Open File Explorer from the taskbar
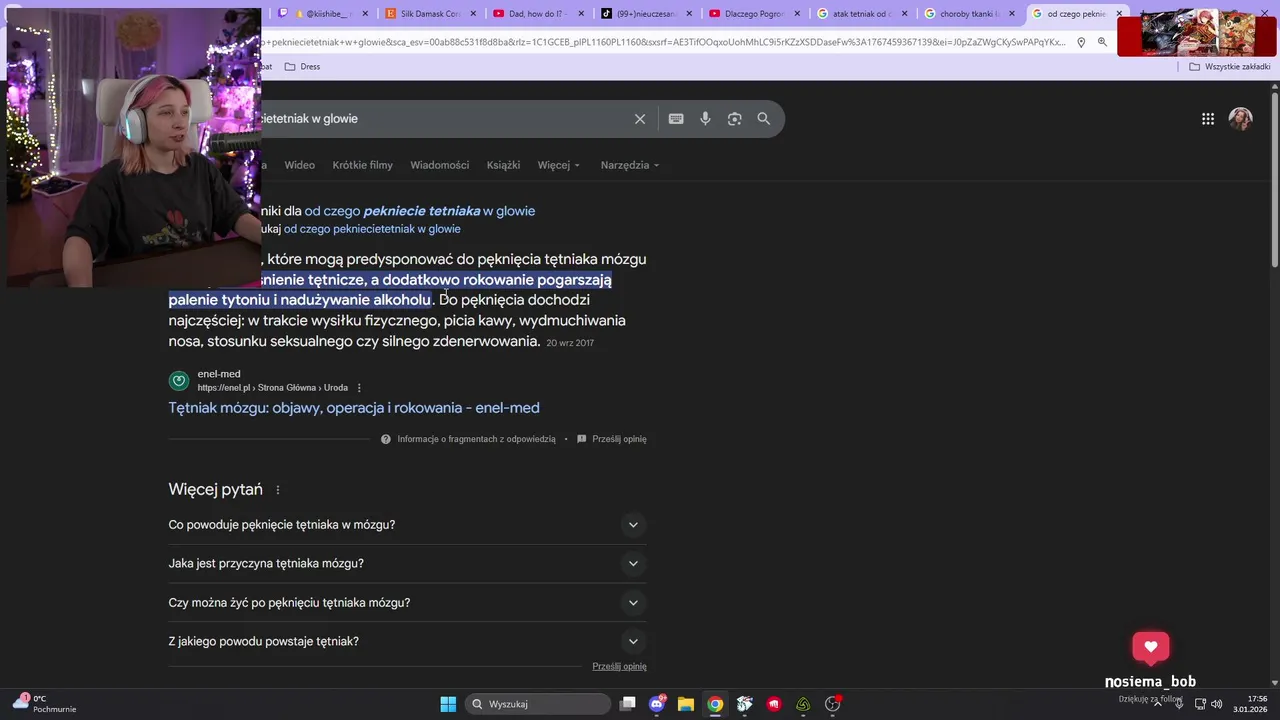Viewport: 1280px width, 720px height. coord(686,704)
